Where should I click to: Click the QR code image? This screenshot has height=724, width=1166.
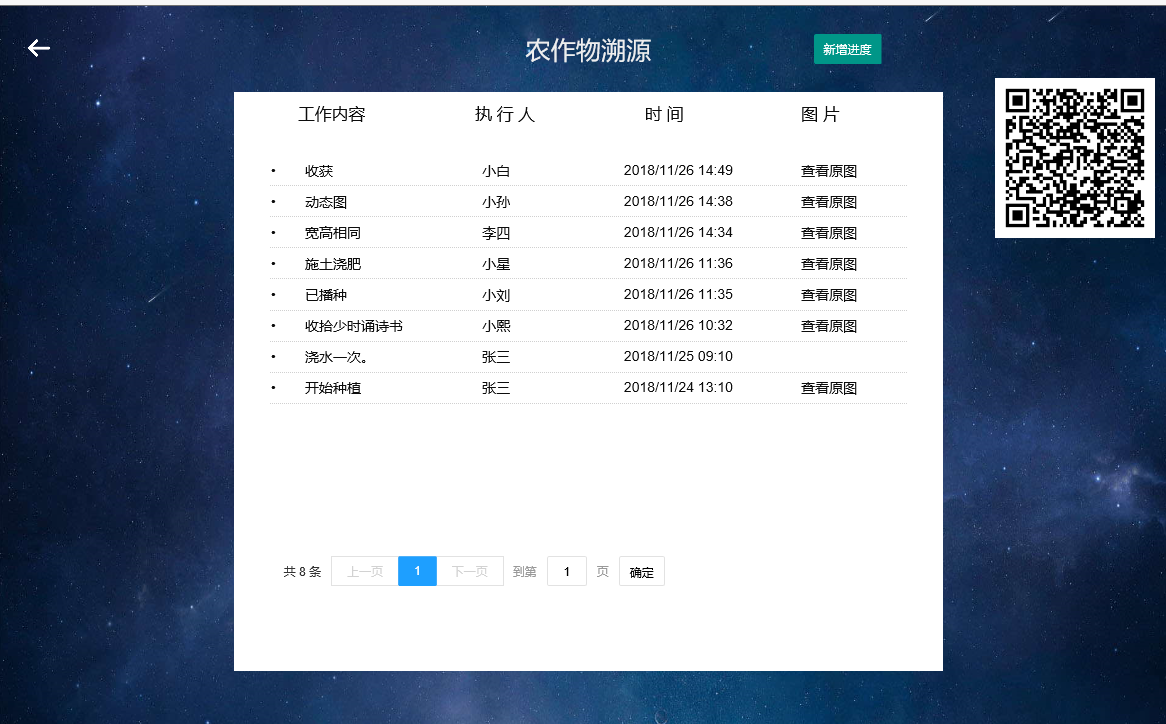[1074, 158]
